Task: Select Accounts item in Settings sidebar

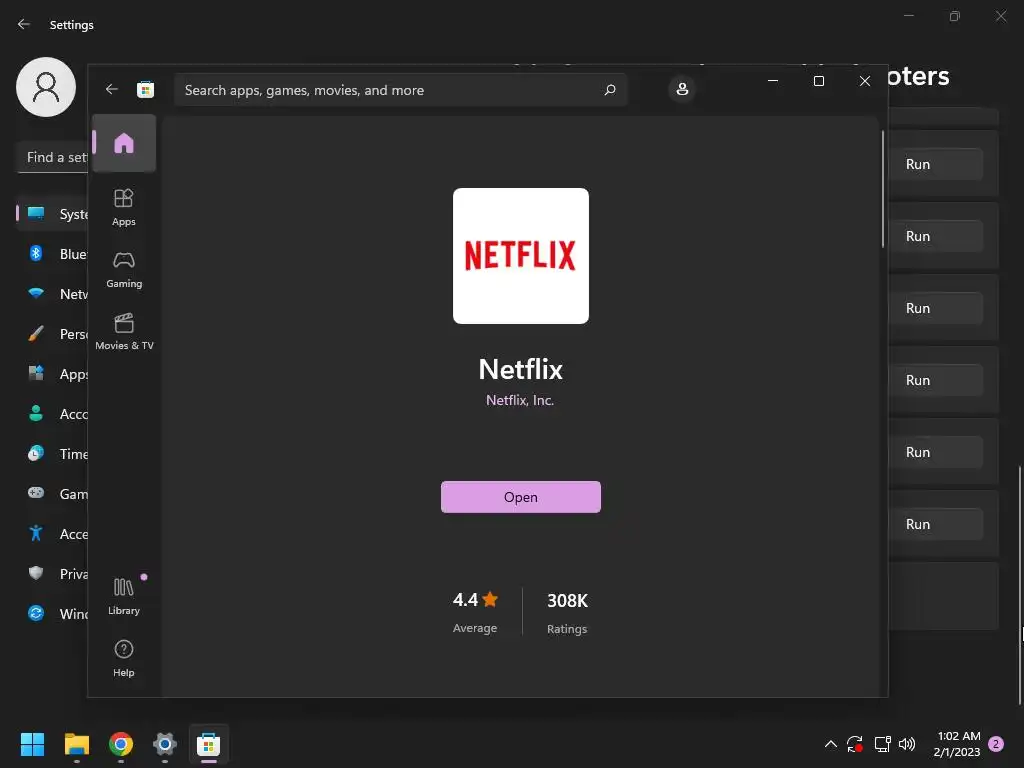Action: pos(52,413)
